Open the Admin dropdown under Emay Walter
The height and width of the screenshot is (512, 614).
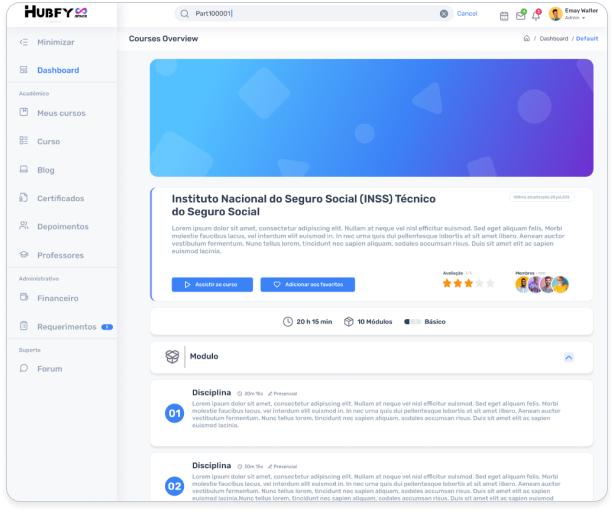[575, 18]
